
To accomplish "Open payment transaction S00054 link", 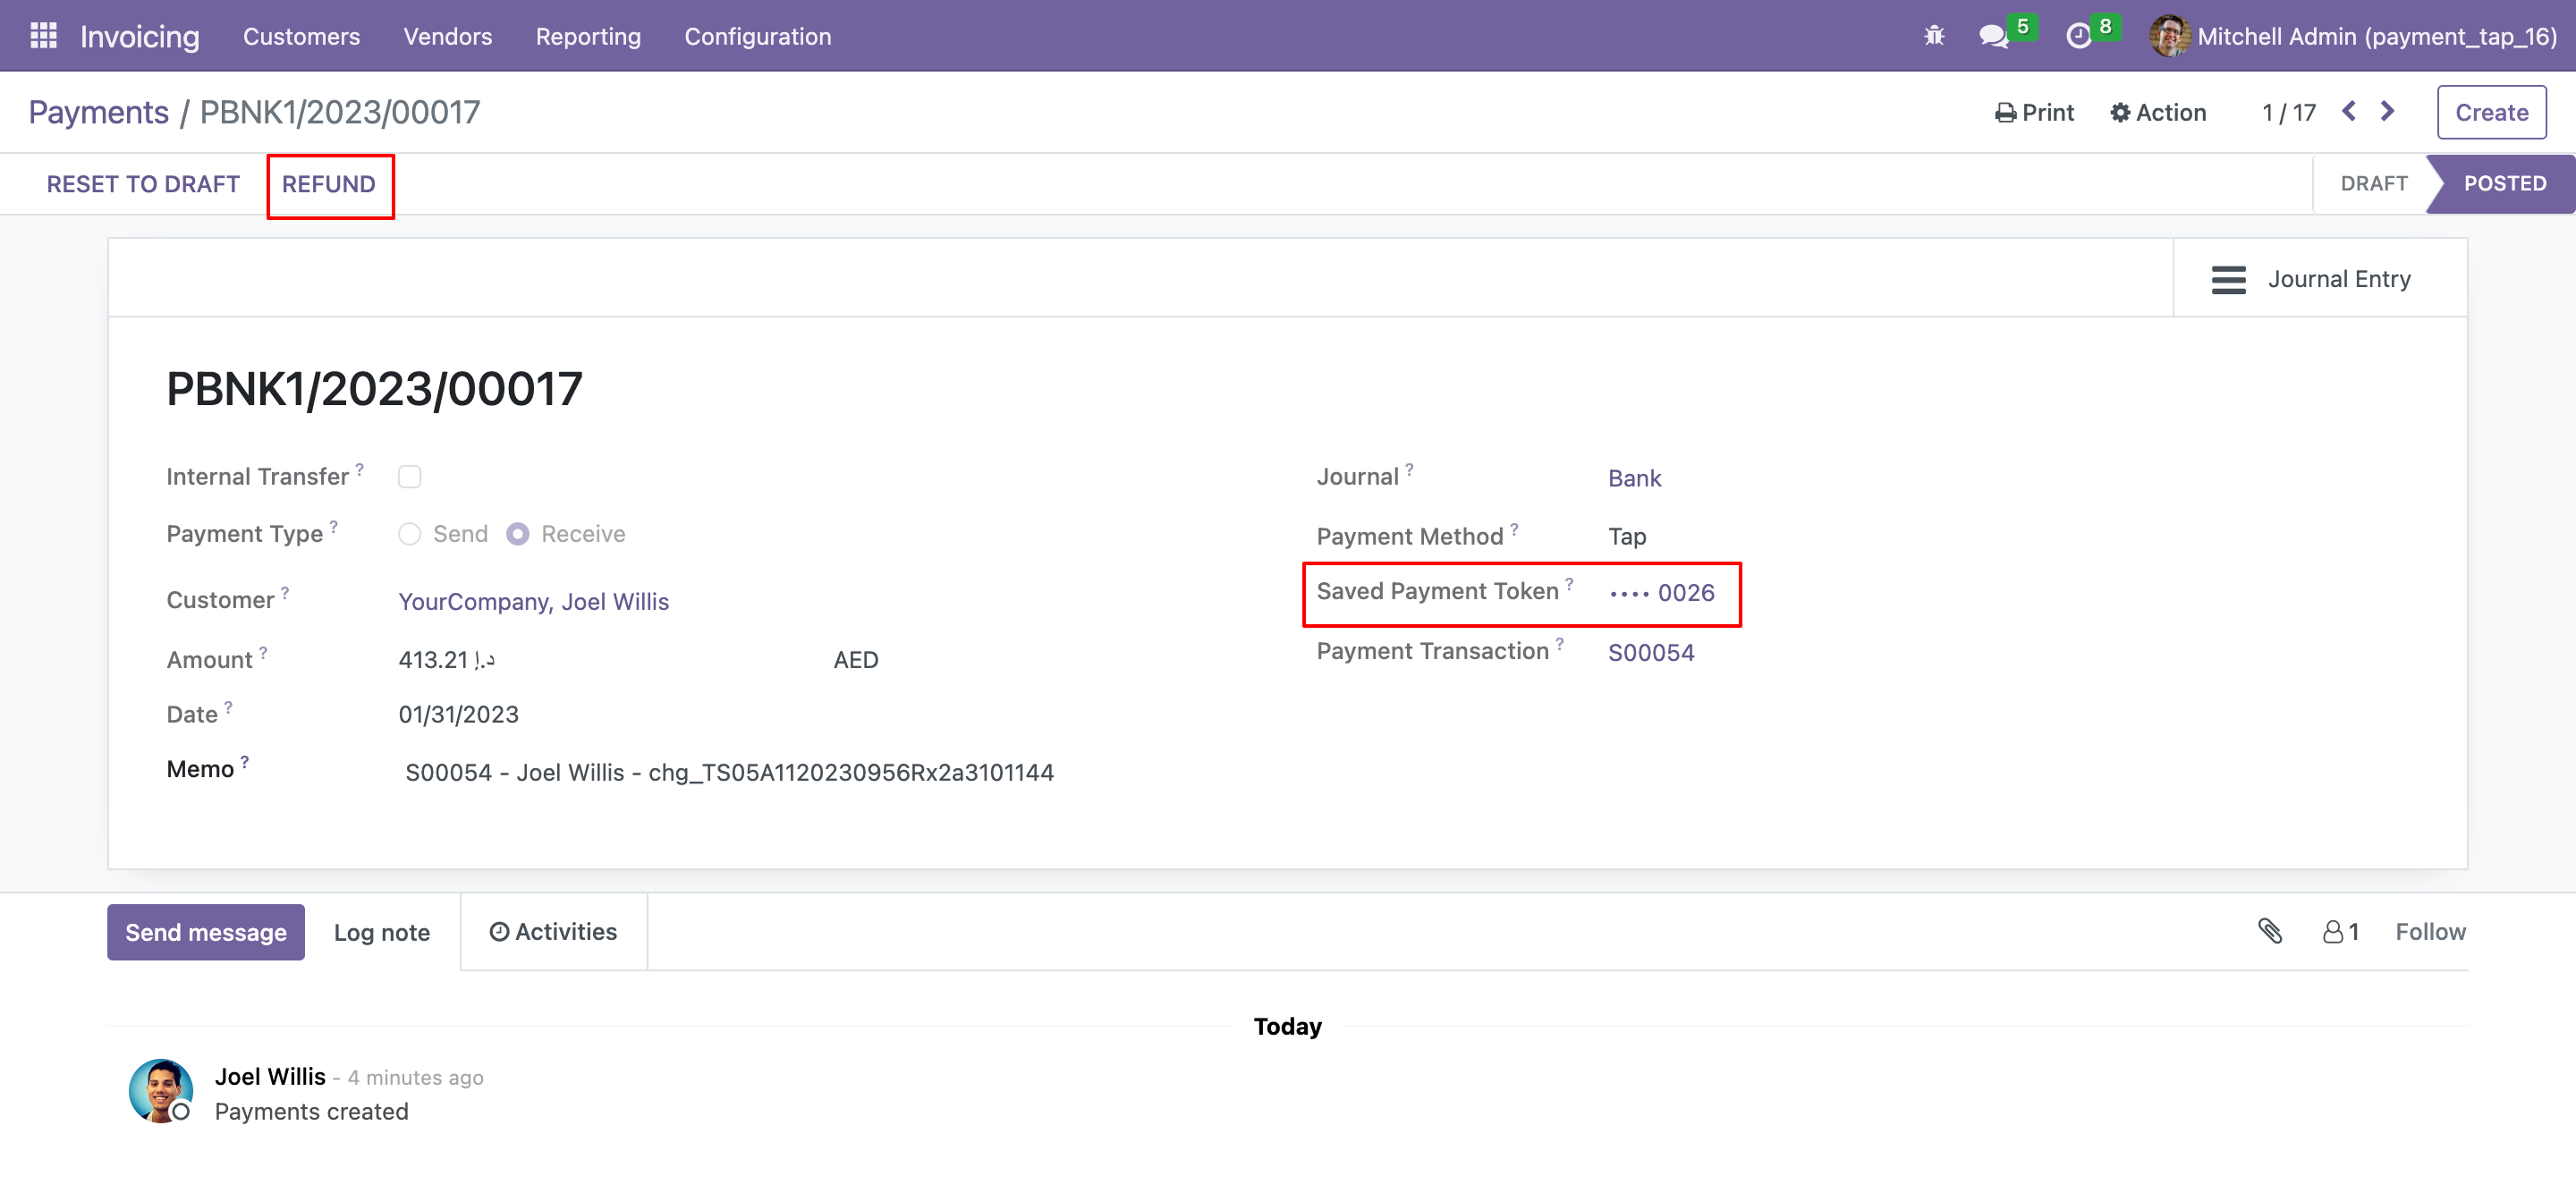I will click(x=1651, y=652).
